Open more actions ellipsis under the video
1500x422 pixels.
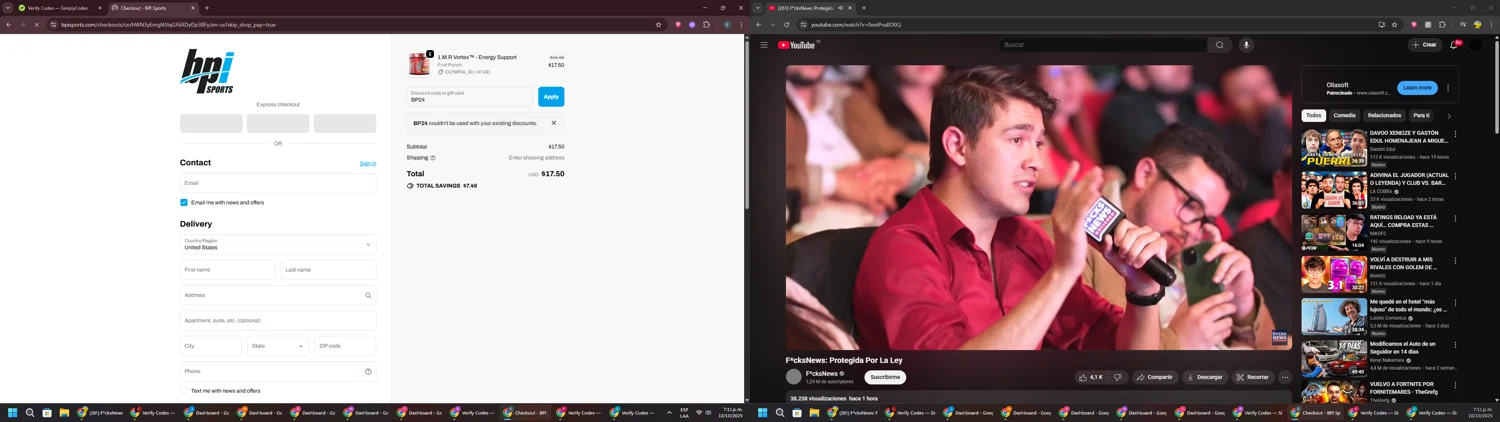pos(1285,377)
